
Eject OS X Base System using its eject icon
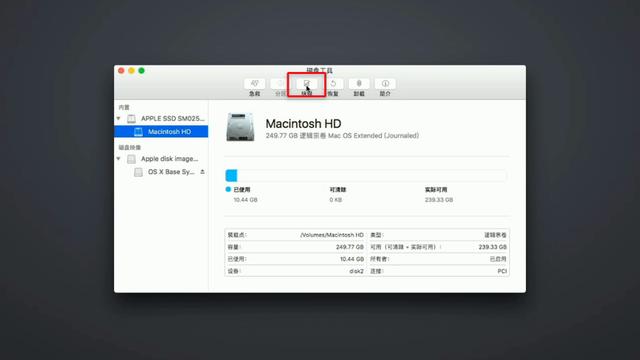[x=202, y=172]
